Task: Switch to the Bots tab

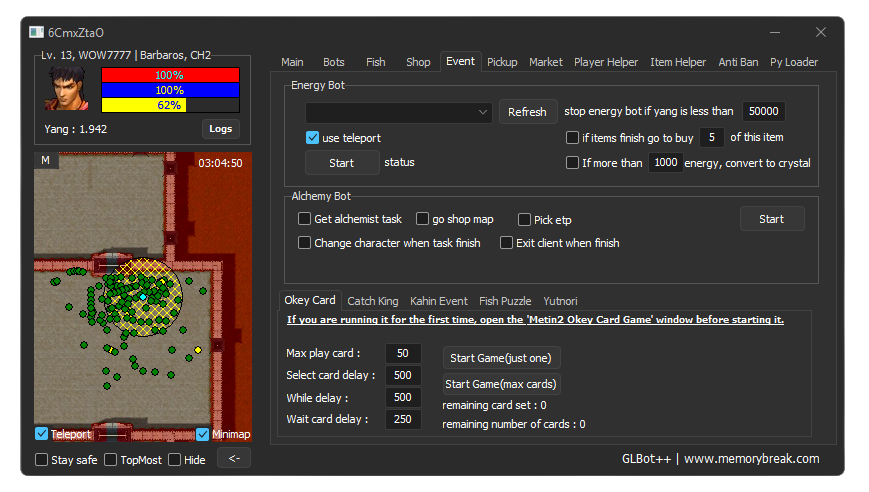Action: pyautogui.click(x=334, y=62)
